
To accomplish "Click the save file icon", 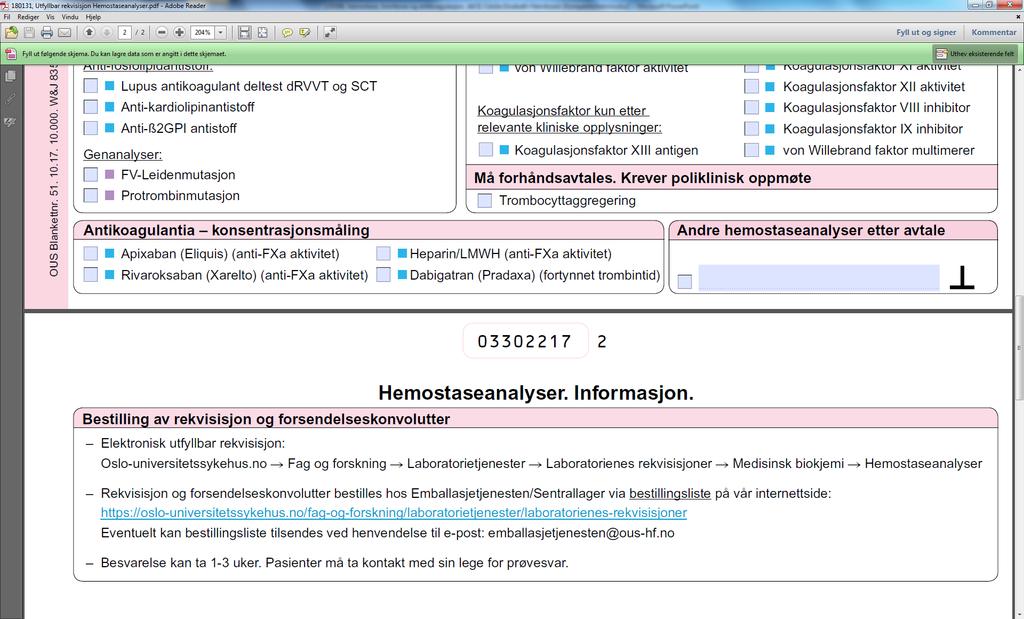I will 29,32.
